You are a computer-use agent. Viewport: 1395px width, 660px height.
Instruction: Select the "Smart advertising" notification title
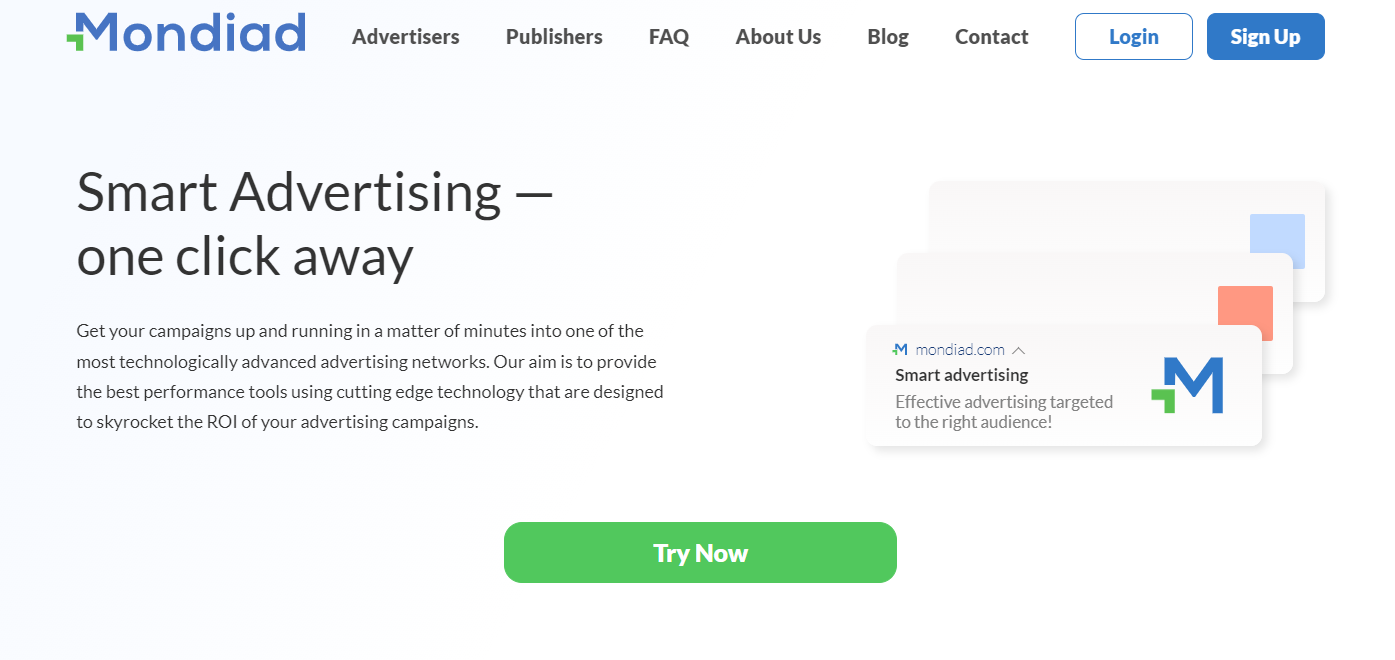click(961, 375)
